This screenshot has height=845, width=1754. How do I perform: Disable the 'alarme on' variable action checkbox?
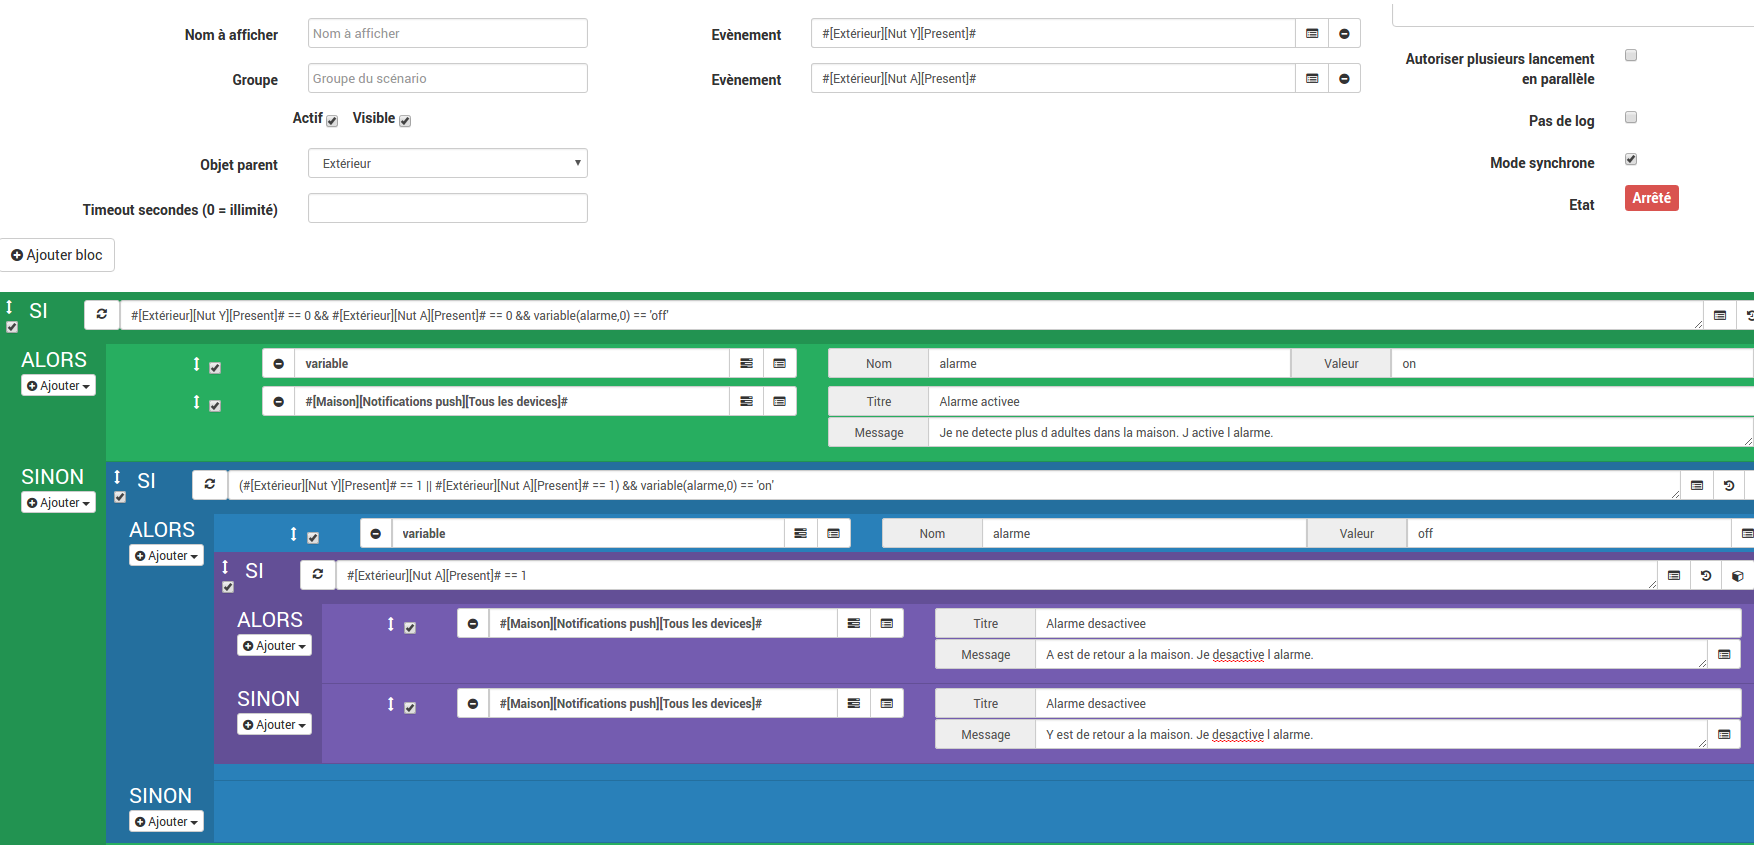[215, 368]
